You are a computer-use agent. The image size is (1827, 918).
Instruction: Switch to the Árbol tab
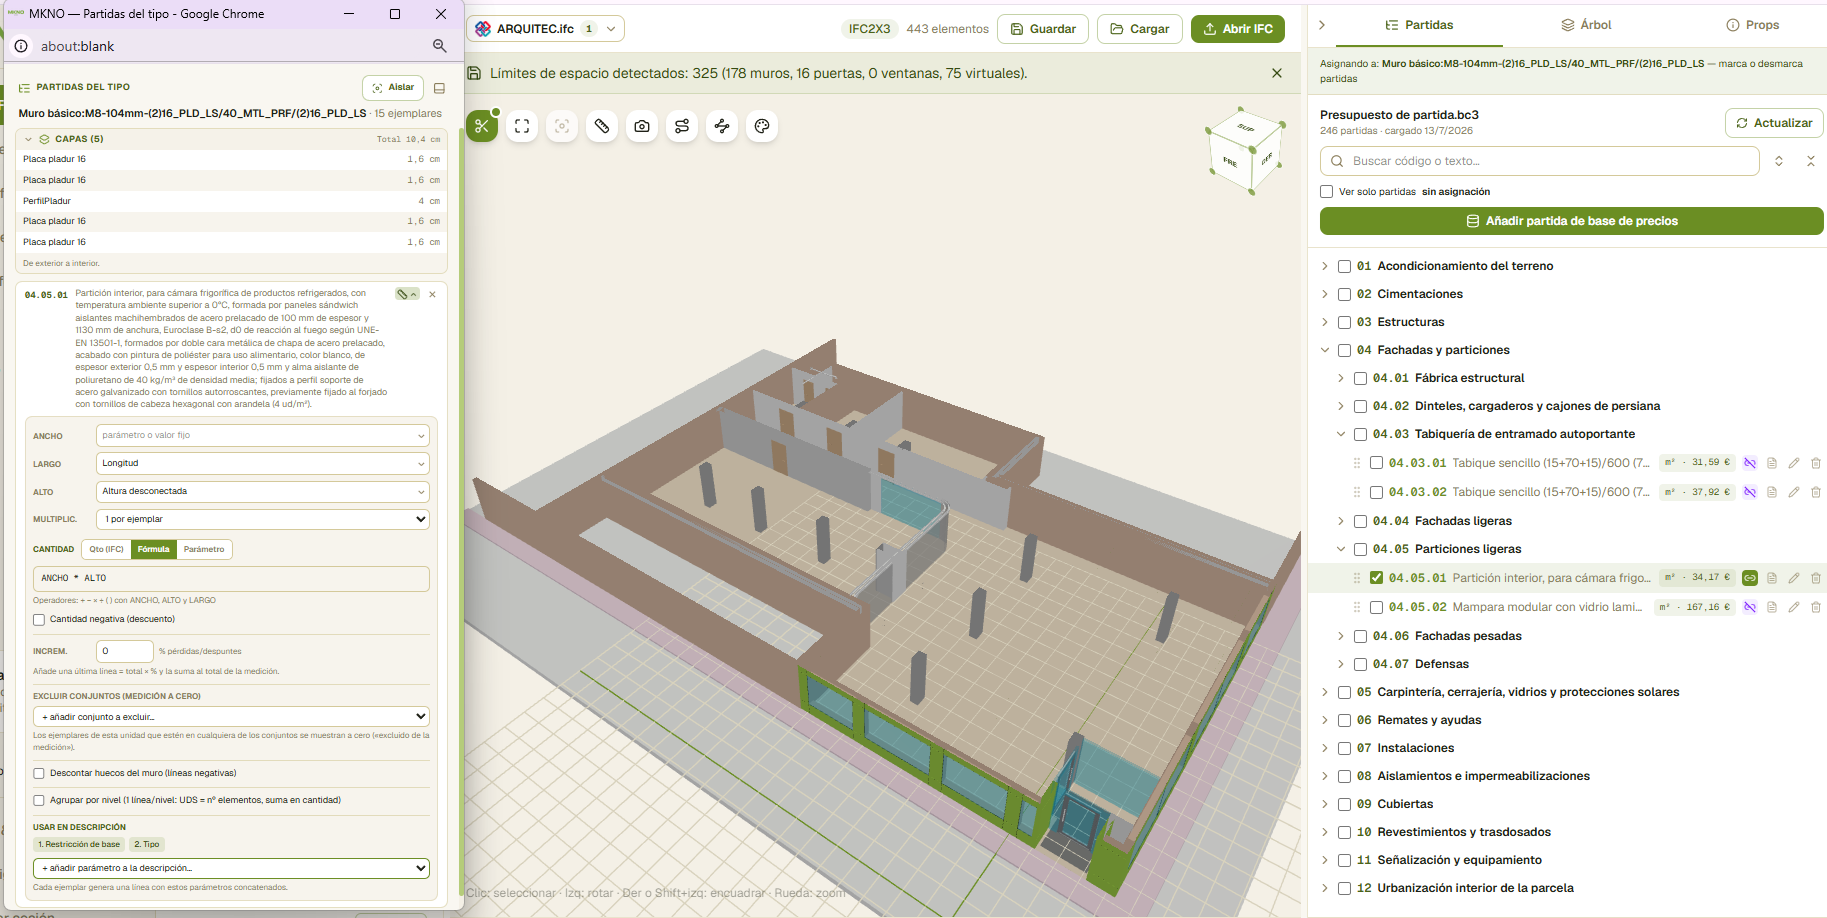pyautogui.click(x=1586, y=25)
